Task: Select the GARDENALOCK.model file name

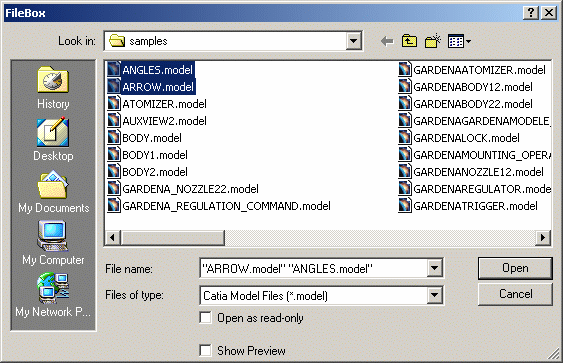Action: tap(466, 138)
